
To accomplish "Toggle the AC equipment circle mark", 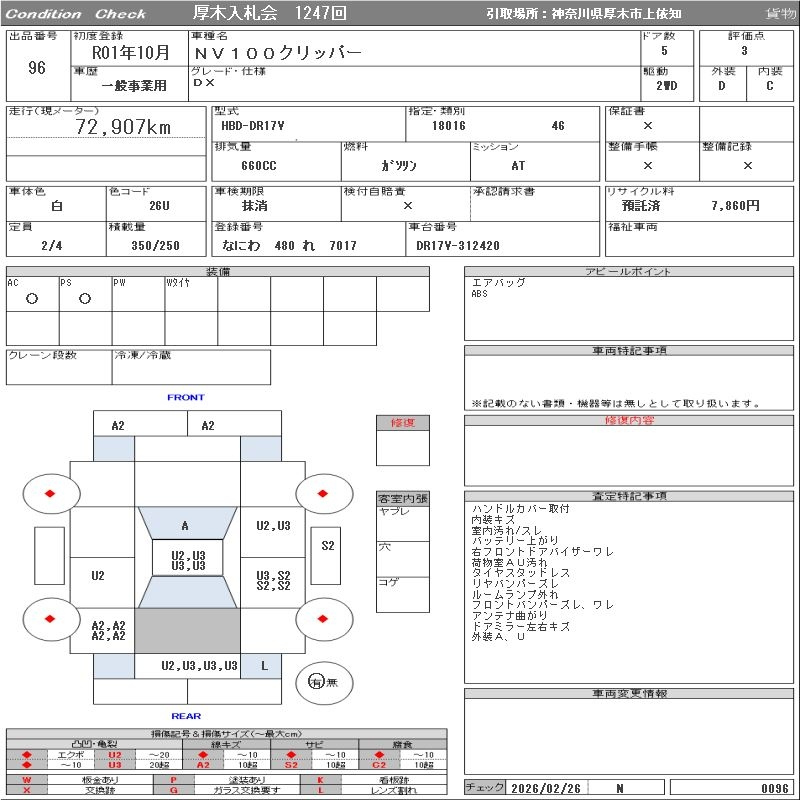I will (32, 299).
